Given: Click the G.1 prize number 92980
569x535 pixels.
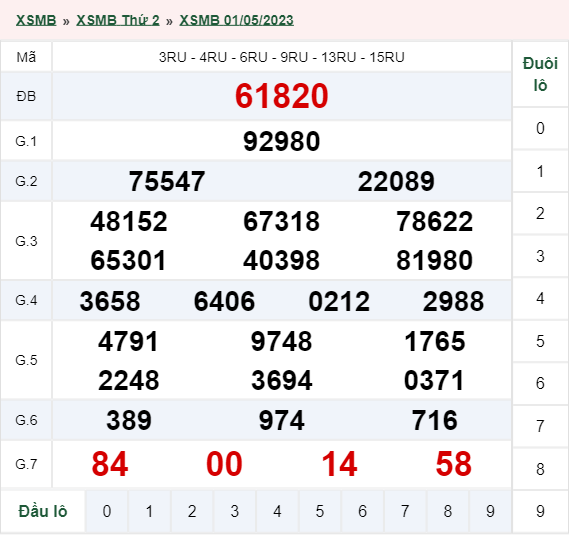Looking at the screenshot, I should 282,141.
